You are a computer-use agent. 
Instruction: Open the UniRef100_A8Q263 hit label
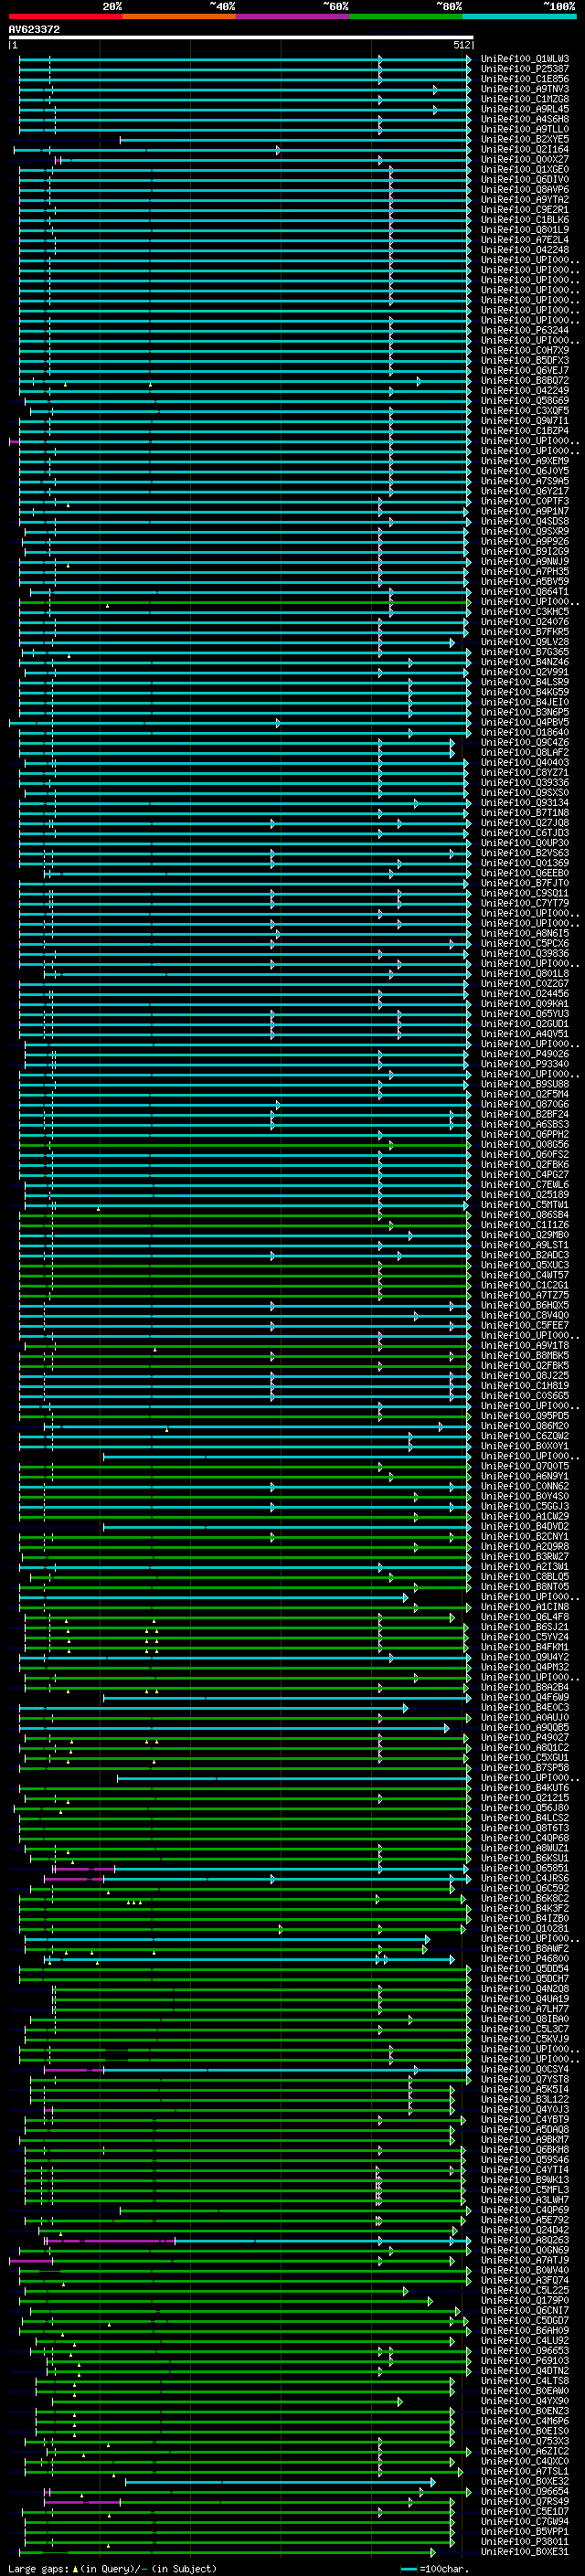click(x=525, y=2240)
